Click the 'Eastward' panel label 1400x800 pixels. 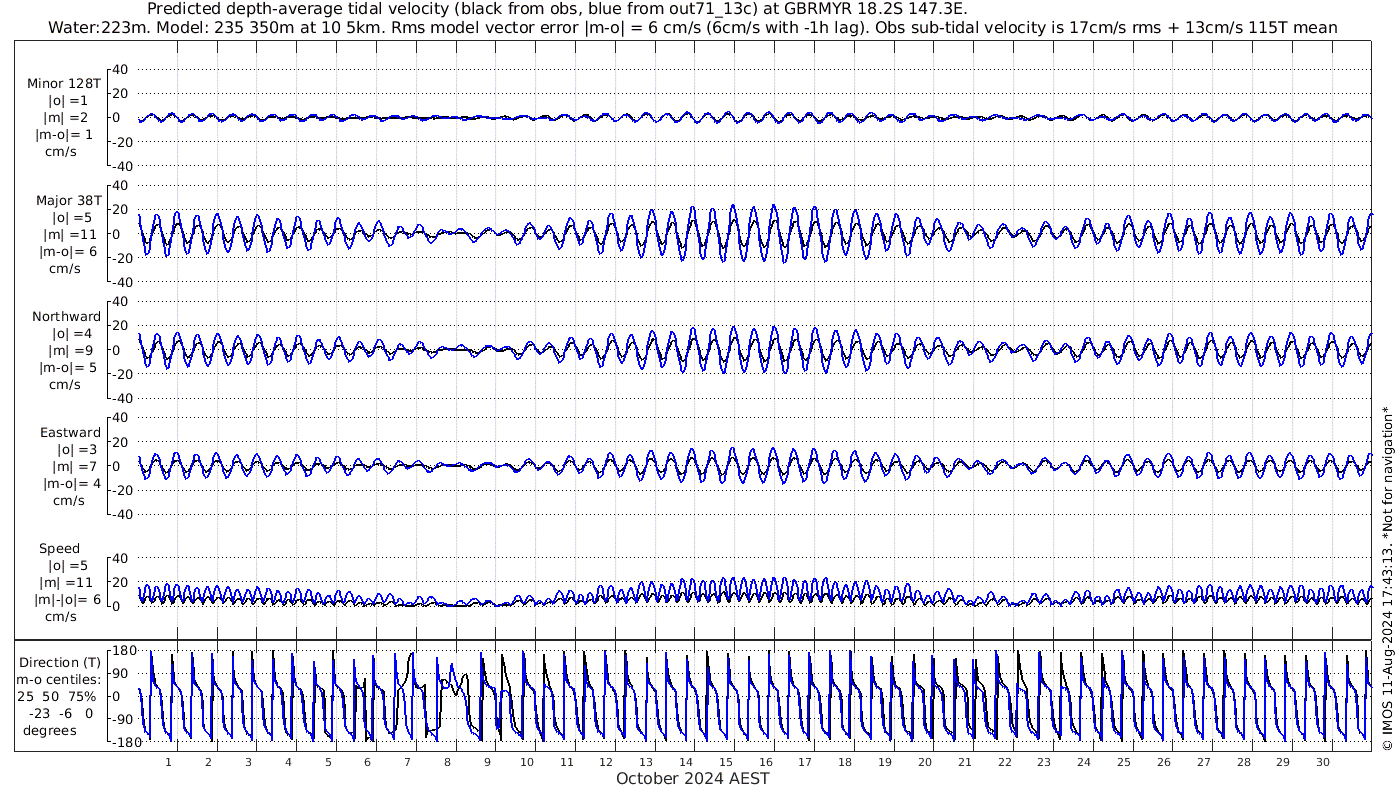pyautogui.click(x=70, y=432)
